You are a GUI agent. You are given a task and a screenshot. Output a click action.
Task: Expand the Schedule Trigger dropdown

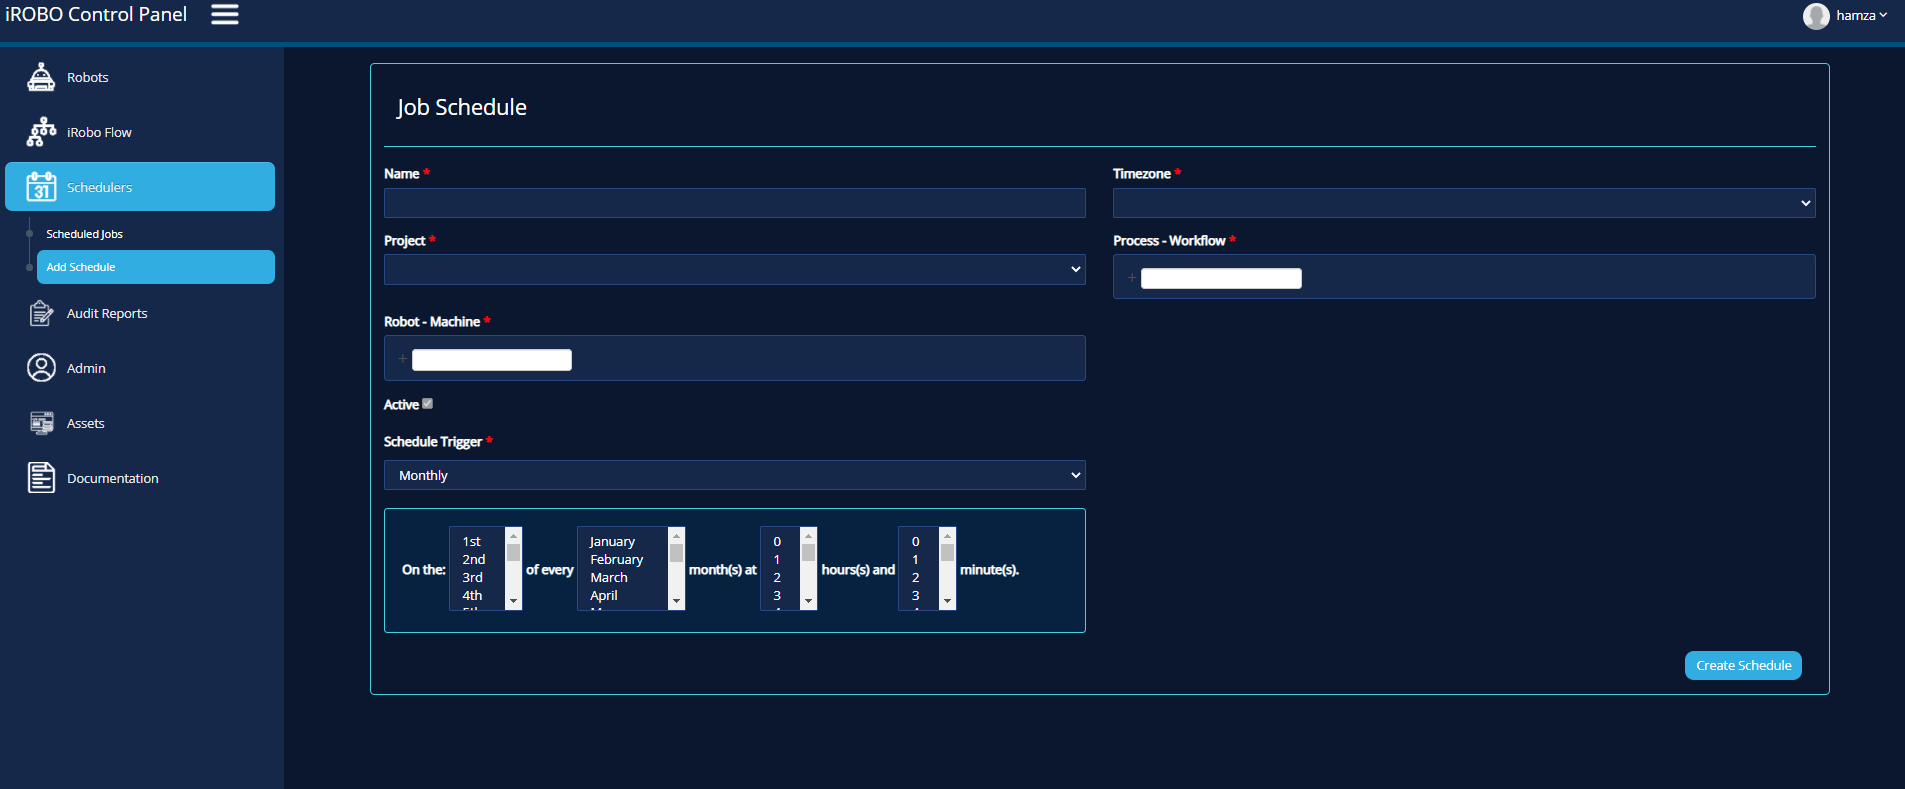click(734, 475)
